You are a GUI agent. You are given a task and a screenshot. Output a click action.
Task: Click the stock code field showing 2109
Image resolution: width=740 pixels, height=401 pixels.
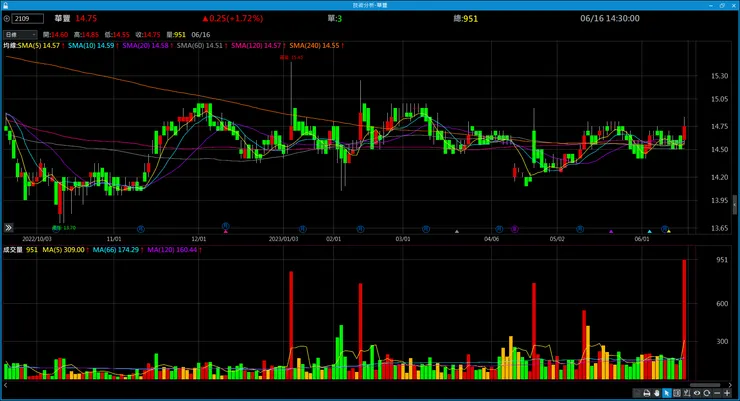(x=28, y=18)
